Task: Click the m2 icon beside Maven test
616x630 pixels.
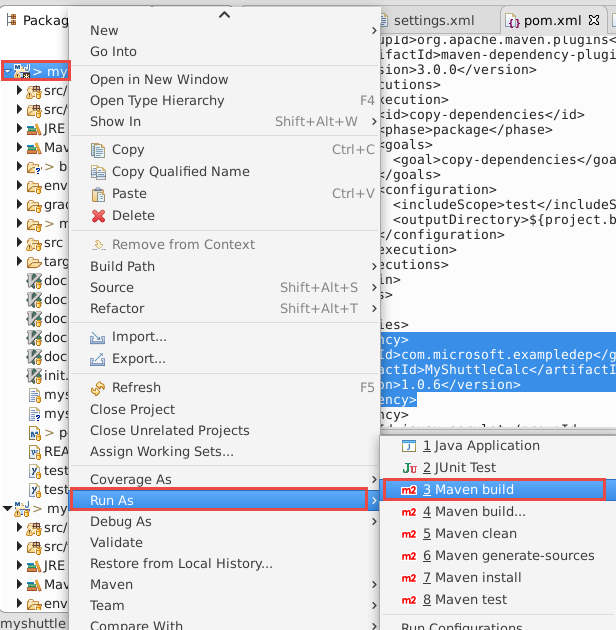Action: point(409,600)
